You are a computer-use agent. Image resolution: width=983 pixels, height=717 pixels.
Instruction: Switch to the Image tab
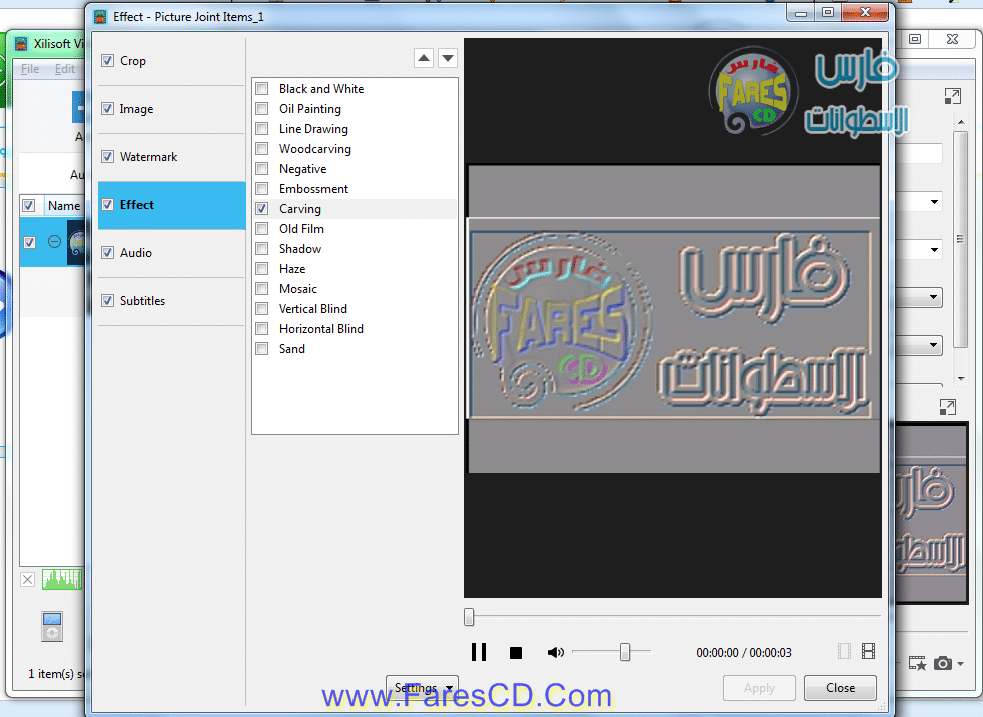click(x=171, y=109)
